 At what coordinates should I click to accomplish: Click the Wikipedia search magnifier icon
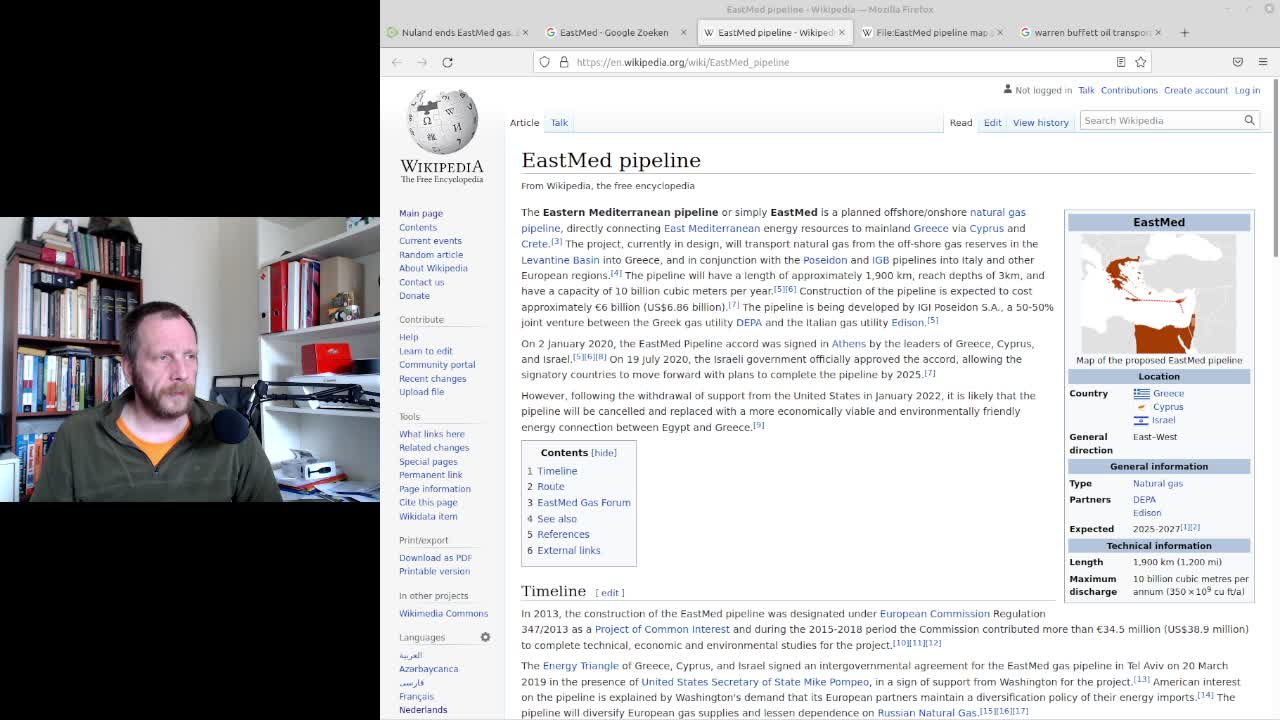(x=1249, y=120)
